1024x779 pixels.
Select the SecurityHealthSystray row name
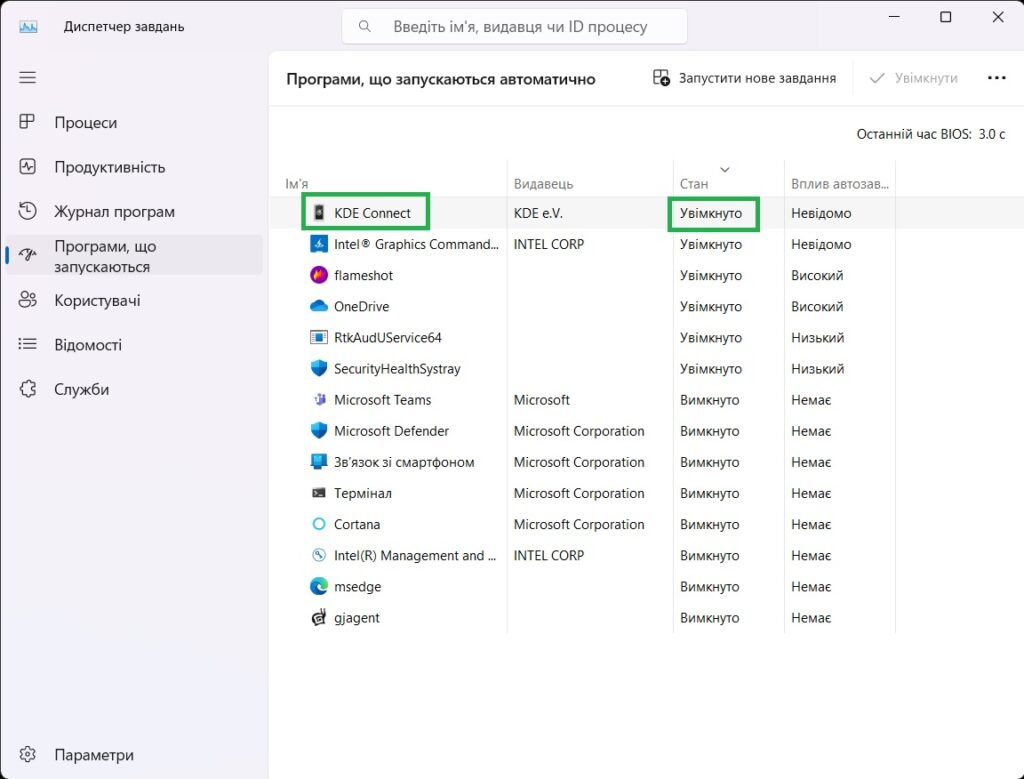[x=397, y=369]
